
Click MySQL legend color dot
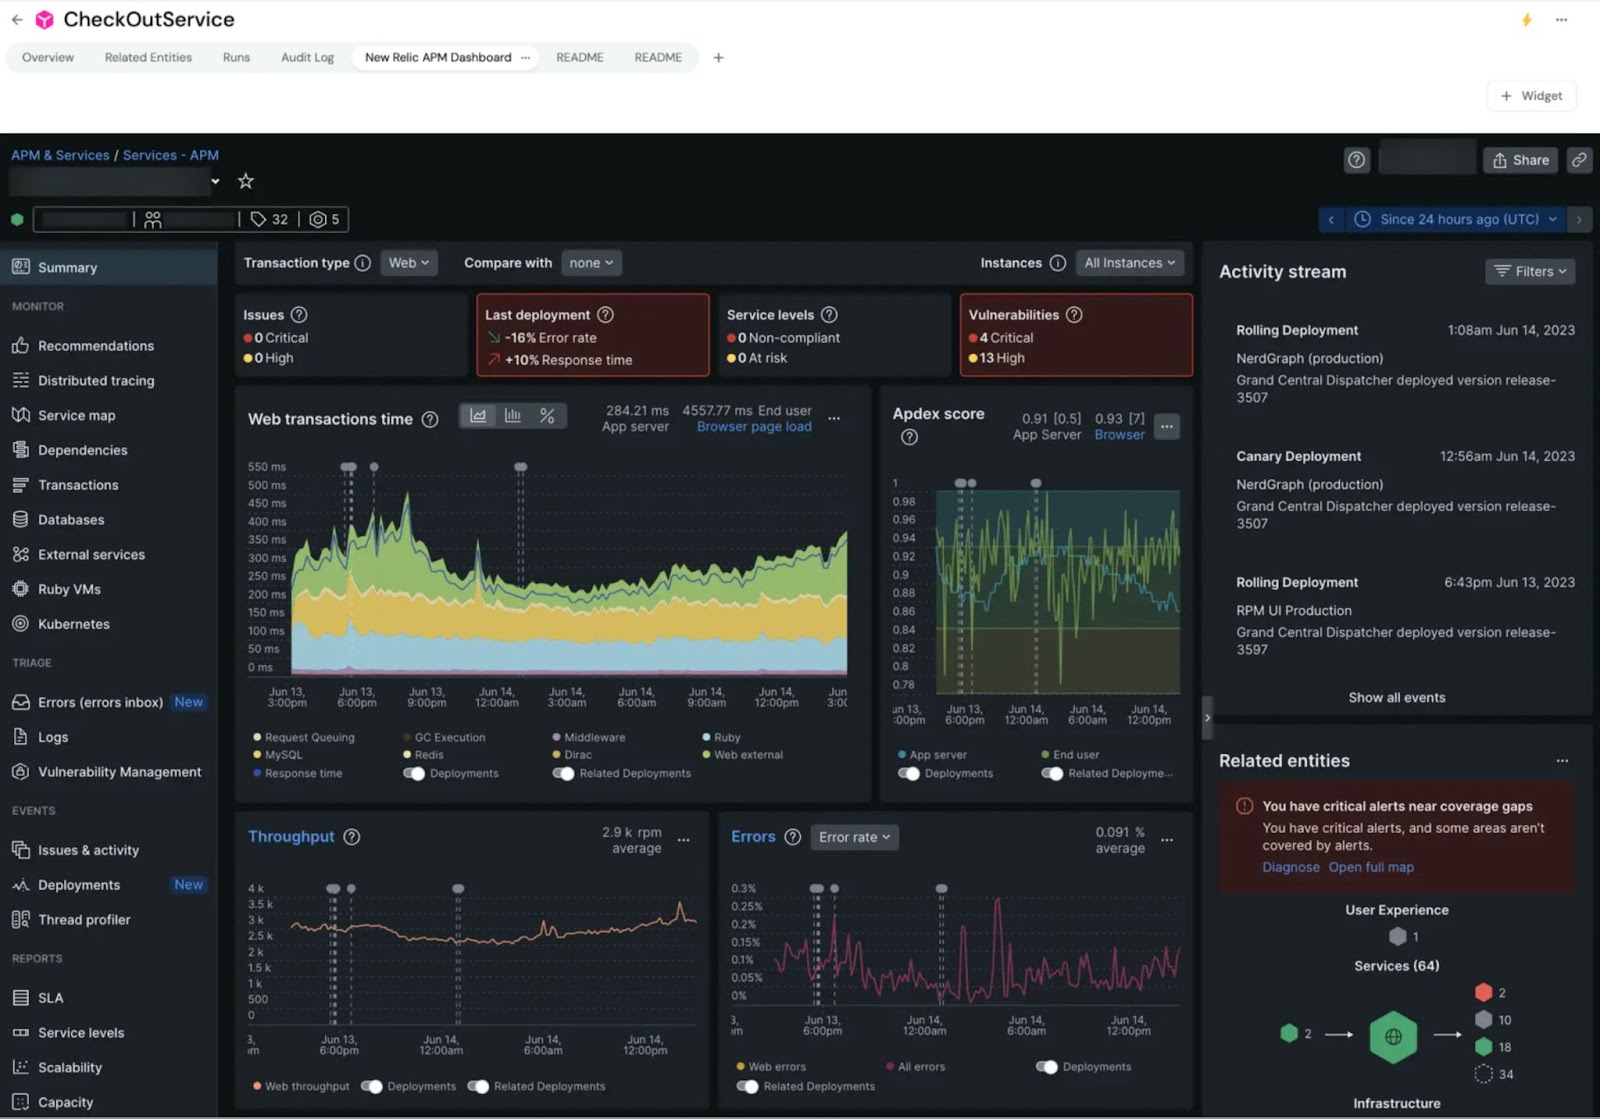coord(257,756)
